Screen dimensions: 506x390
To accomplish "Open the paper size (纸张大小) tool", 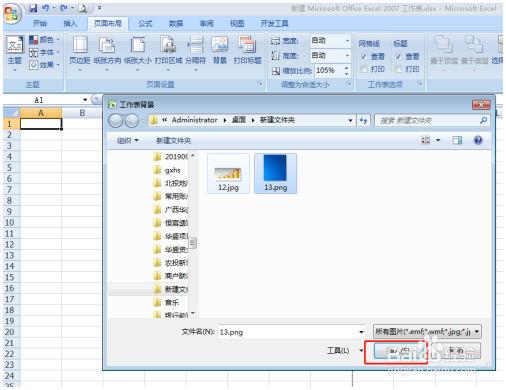I will (x=138, y=50).
